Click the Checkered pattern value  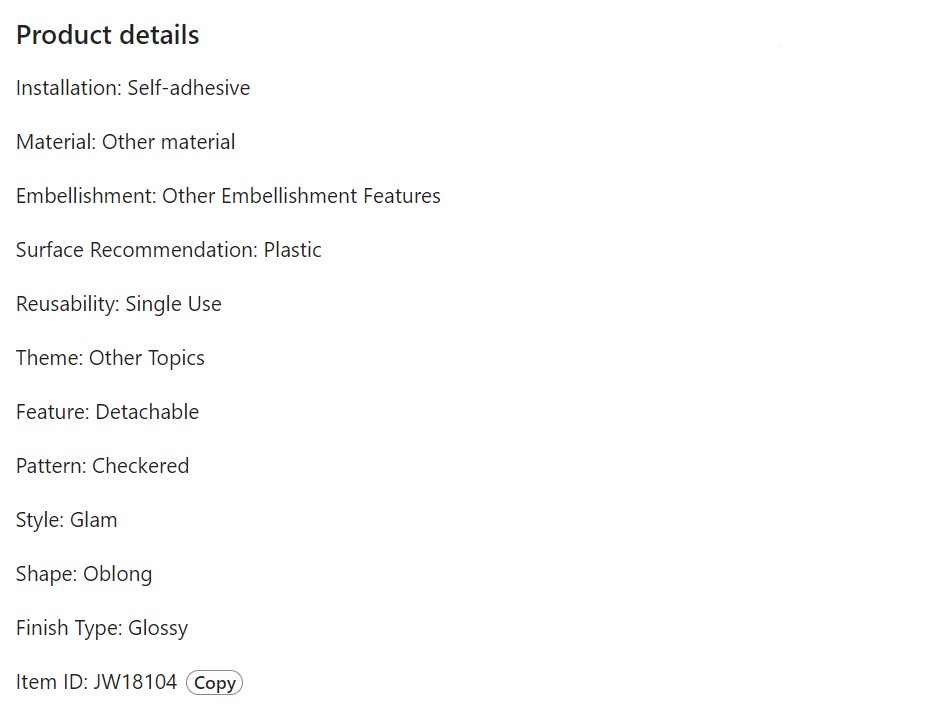(x=141, y=466)
